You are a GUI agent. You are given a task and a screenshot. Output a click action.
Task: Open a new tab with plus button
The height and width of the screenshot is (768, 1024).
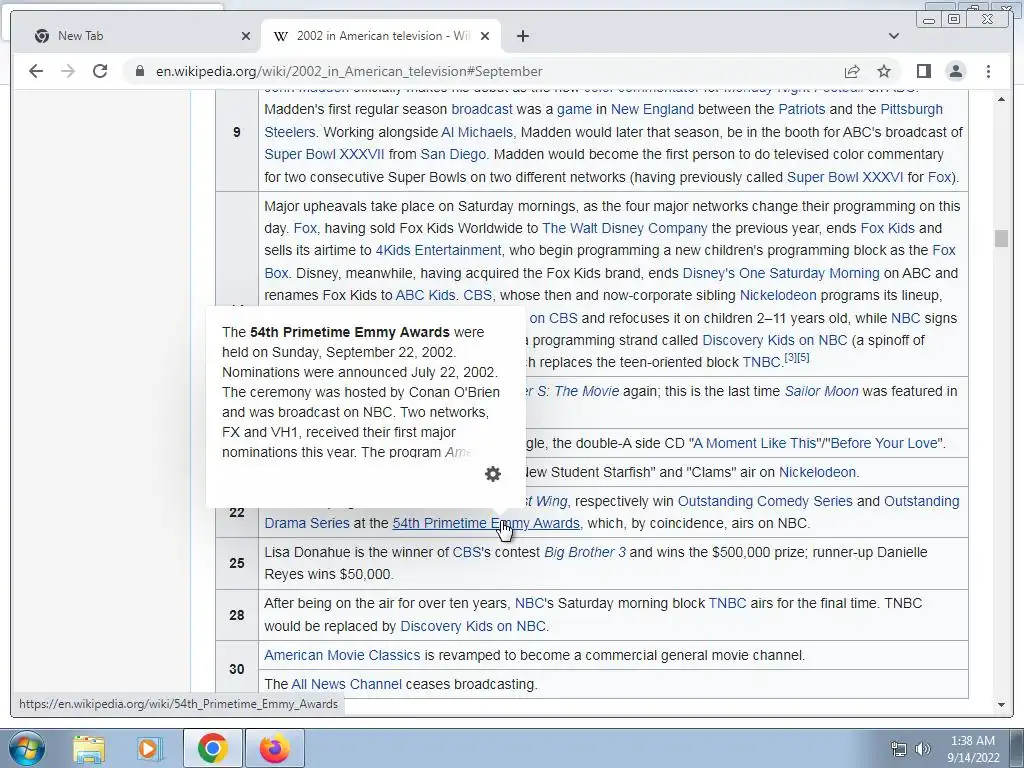coord(522,36)
